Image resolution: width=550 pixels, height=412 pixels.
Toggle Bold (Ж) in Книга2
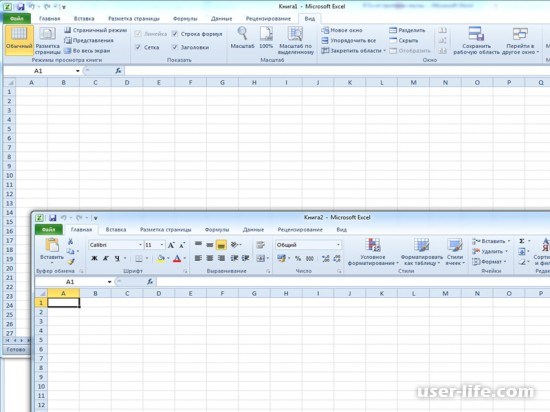point(94,258)
